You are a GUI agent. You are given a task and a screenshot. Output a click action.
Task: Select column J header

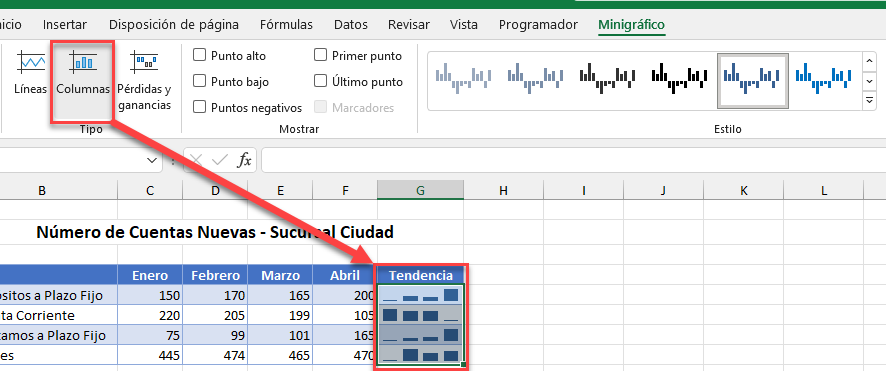[663, 191]
